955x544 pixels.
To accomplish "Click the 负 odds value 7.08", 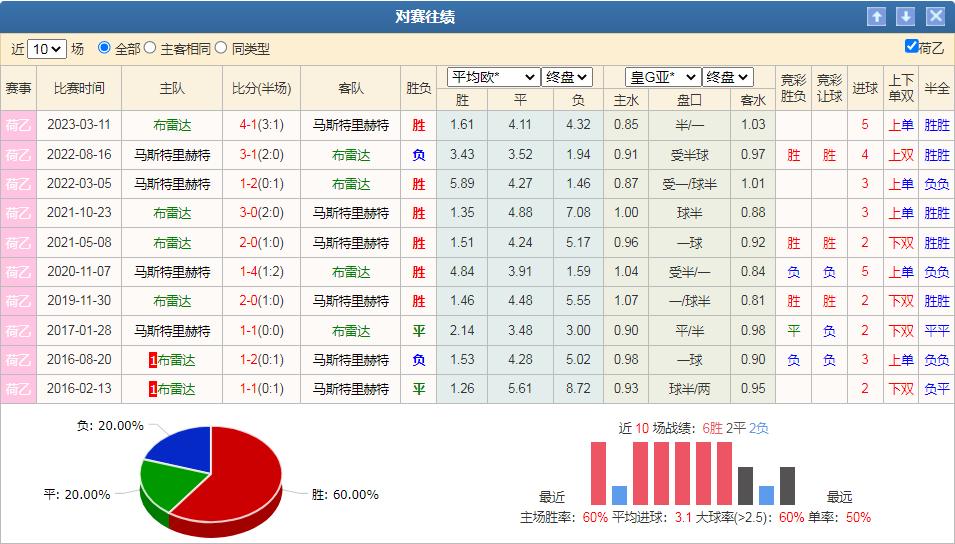I will coord(578,213).
